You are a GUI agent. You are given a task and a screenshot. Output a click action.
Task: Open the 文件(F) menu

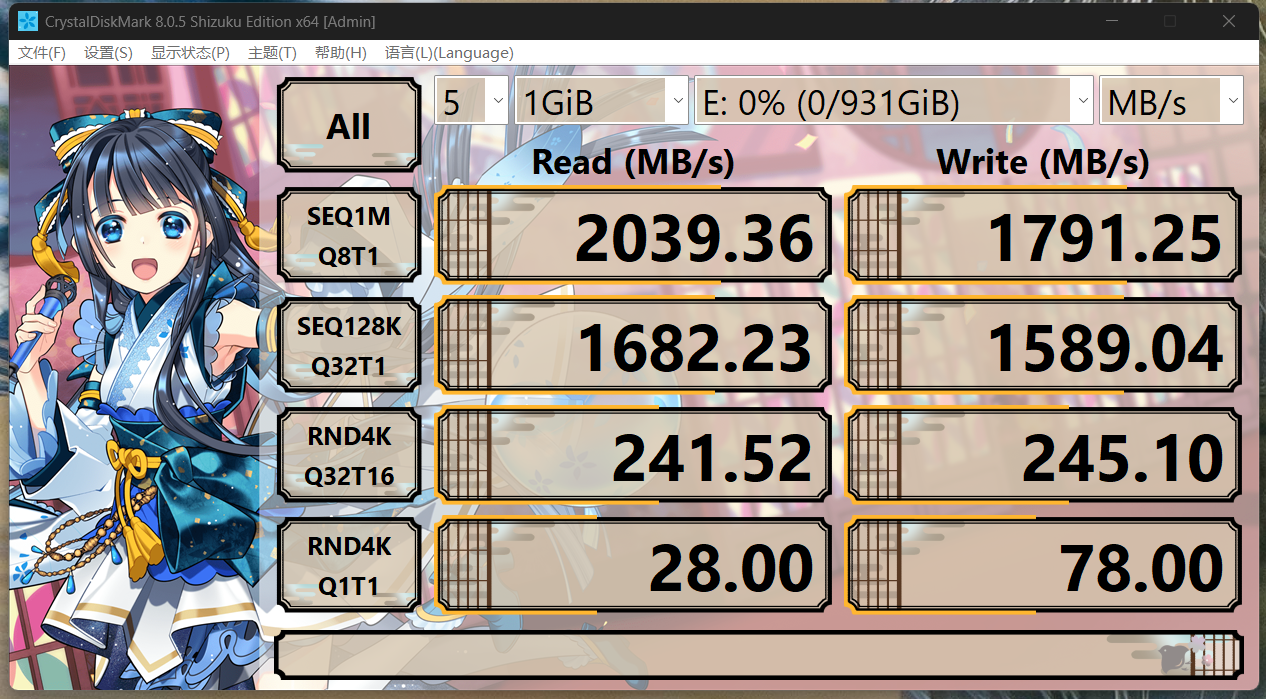(42, 53)
